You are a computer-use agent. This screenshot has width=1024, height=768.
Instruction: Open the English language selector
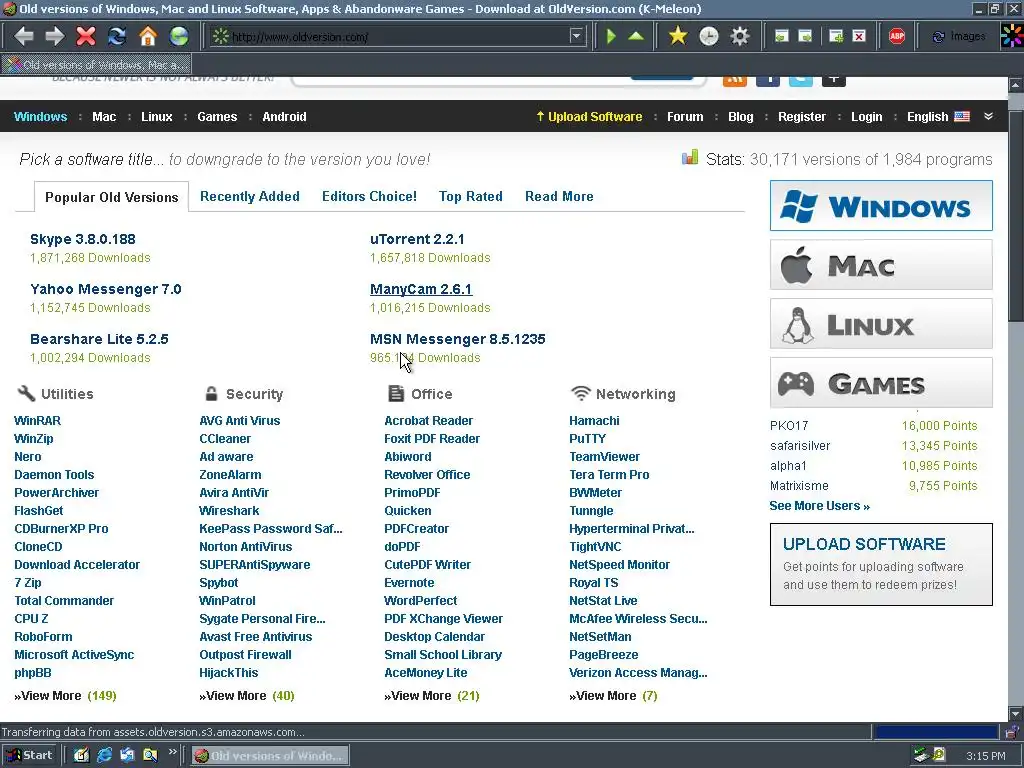(x=938, y=116)
